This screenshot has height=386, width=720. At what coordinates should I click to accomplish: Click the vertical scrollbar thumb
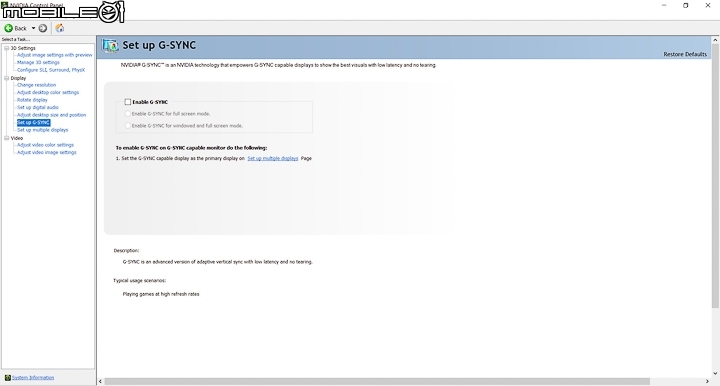point(715,176)
